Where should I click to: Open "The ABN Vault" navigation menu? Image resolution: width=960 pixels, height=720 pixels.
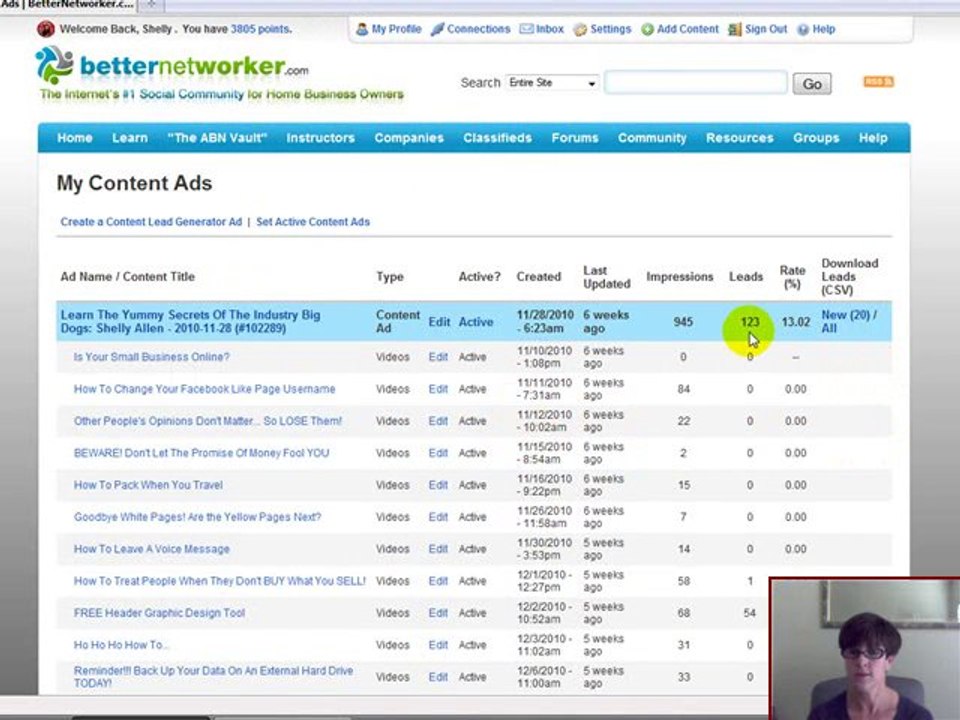click(217, 138)
